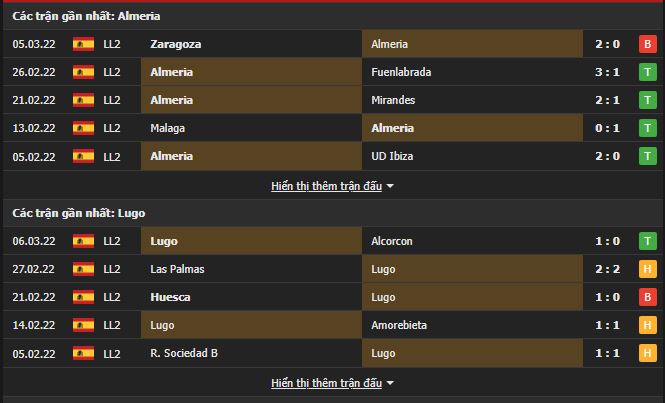Select Alcorcon team name
Image resolution: width=665 pixels, height=403 pixels.
pos(392,241)
